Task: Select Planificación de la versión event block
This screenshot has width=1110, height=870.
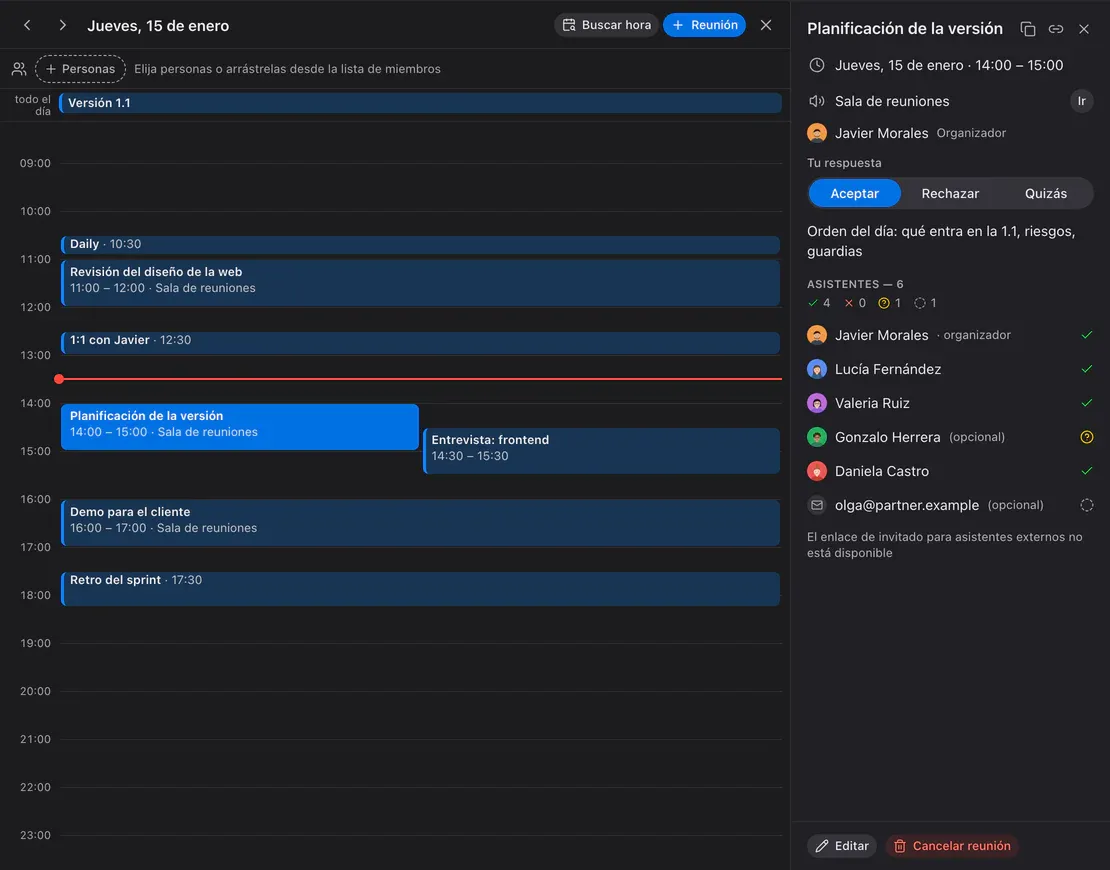Action: click(240, 426)
